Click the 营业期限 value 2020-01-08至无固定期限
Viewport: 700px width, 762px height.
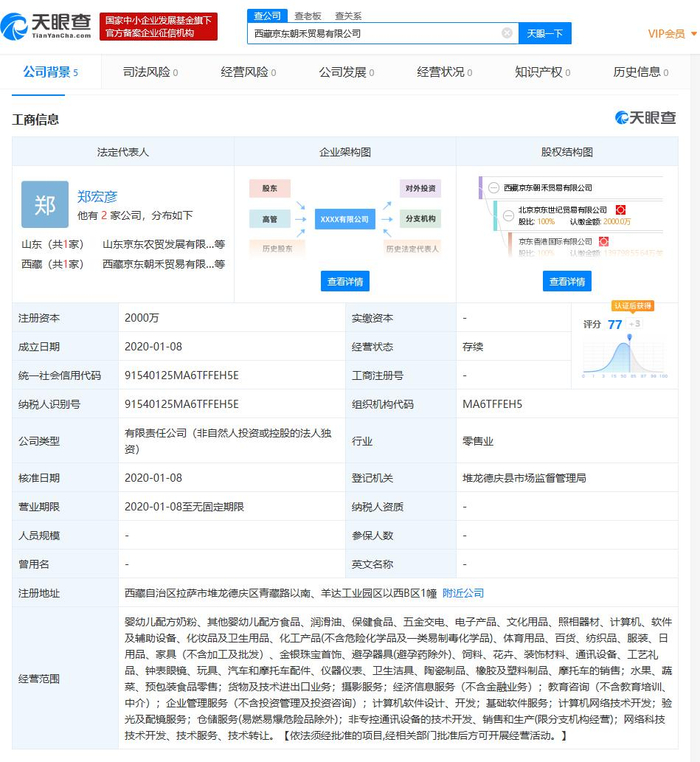coord(184,506)
